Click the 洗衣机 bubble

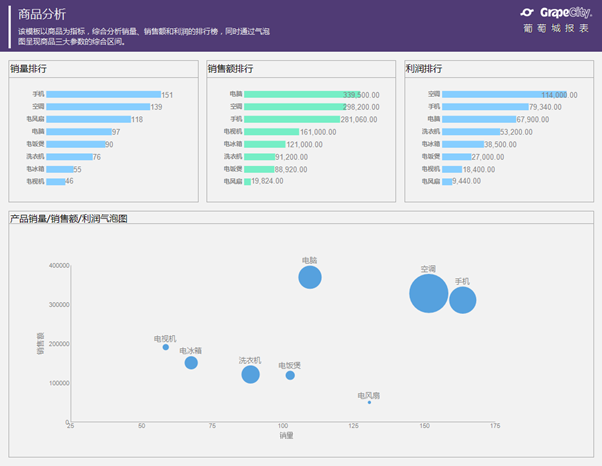[x=250, y=374]
